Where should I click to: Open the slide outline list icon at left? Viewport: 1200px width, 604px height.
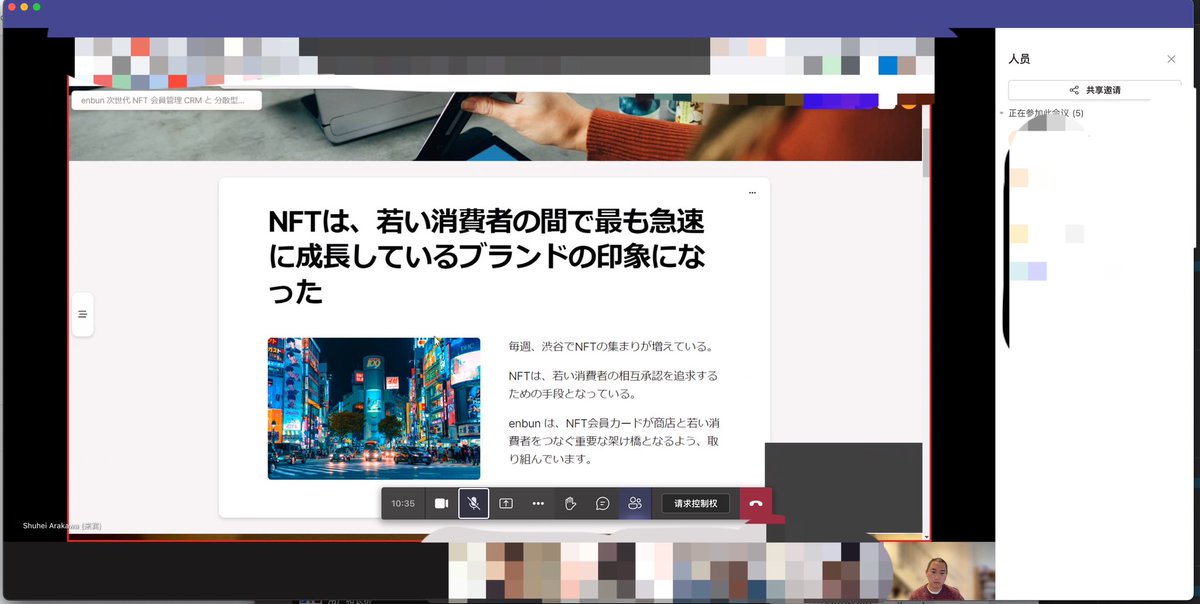(x=83, y=314)
